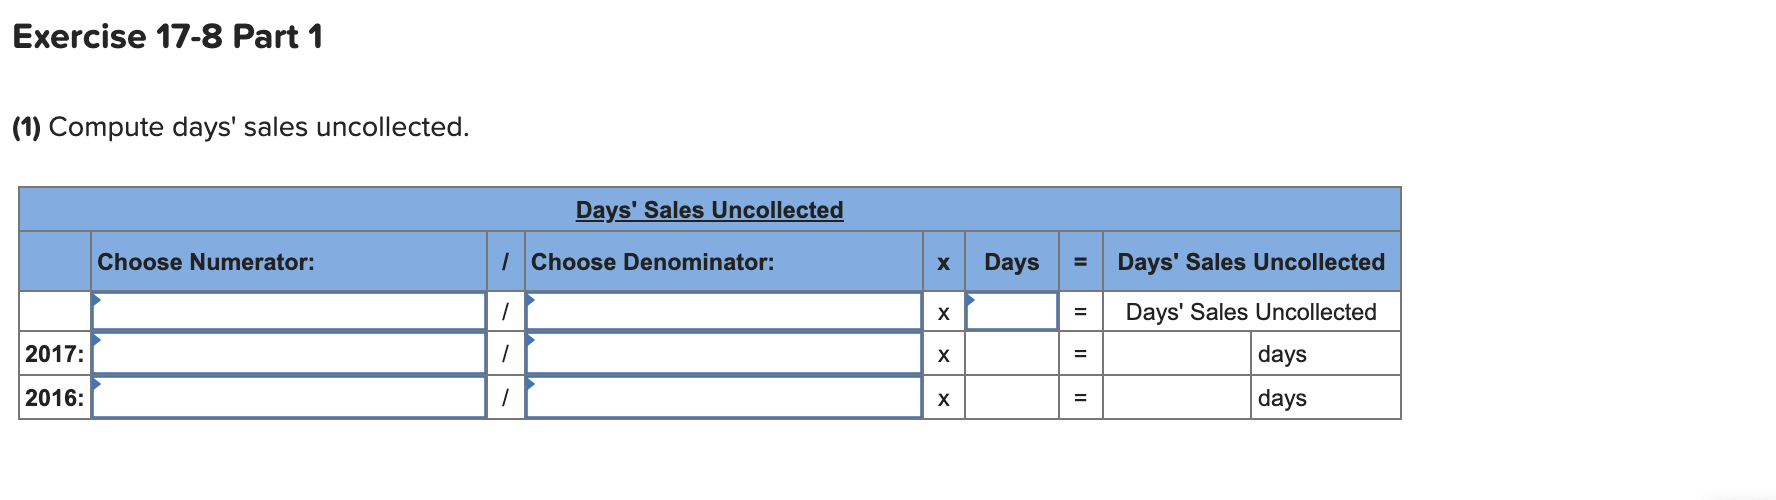The image size is (1776, 500).
Task: Click the 2016 days' sales uncollected result field
Action: click(1176, 398)
